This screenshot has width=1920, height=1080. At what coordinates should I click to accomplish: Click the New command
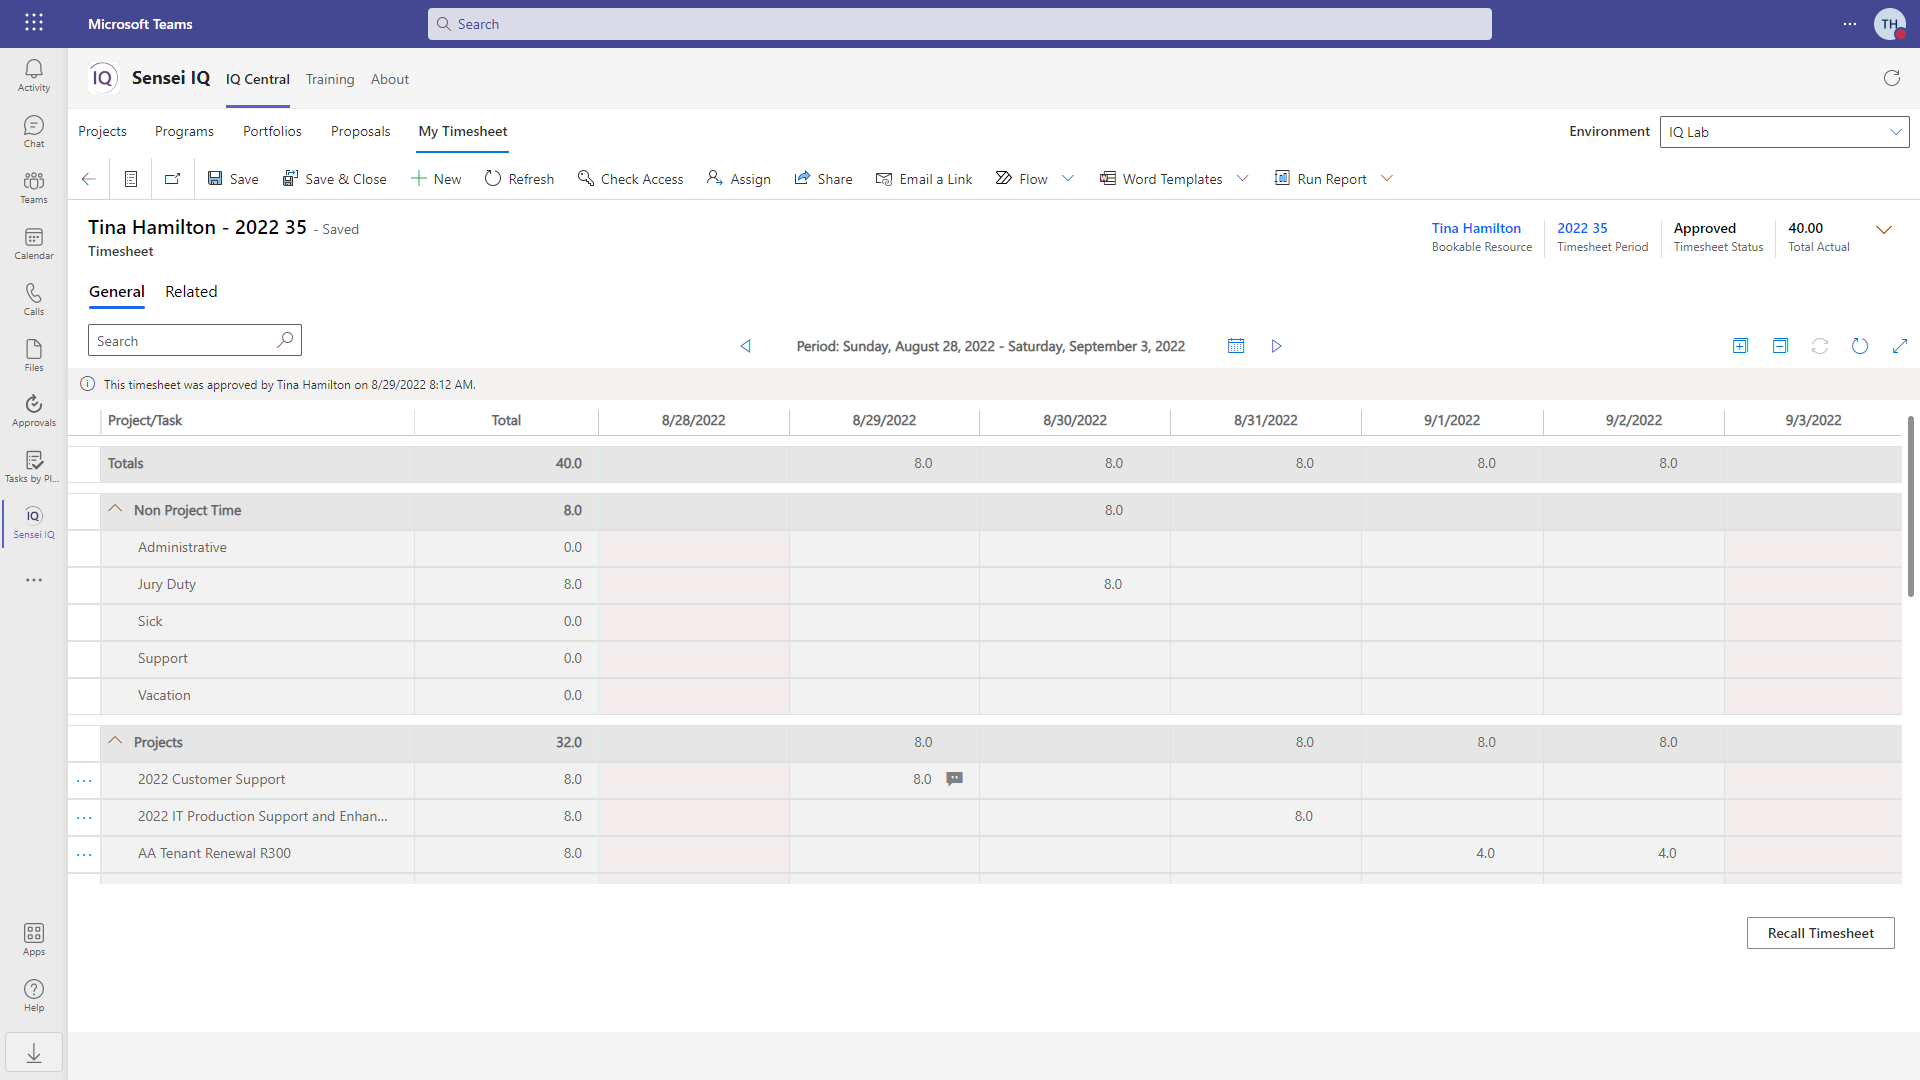tap(436, 179)
